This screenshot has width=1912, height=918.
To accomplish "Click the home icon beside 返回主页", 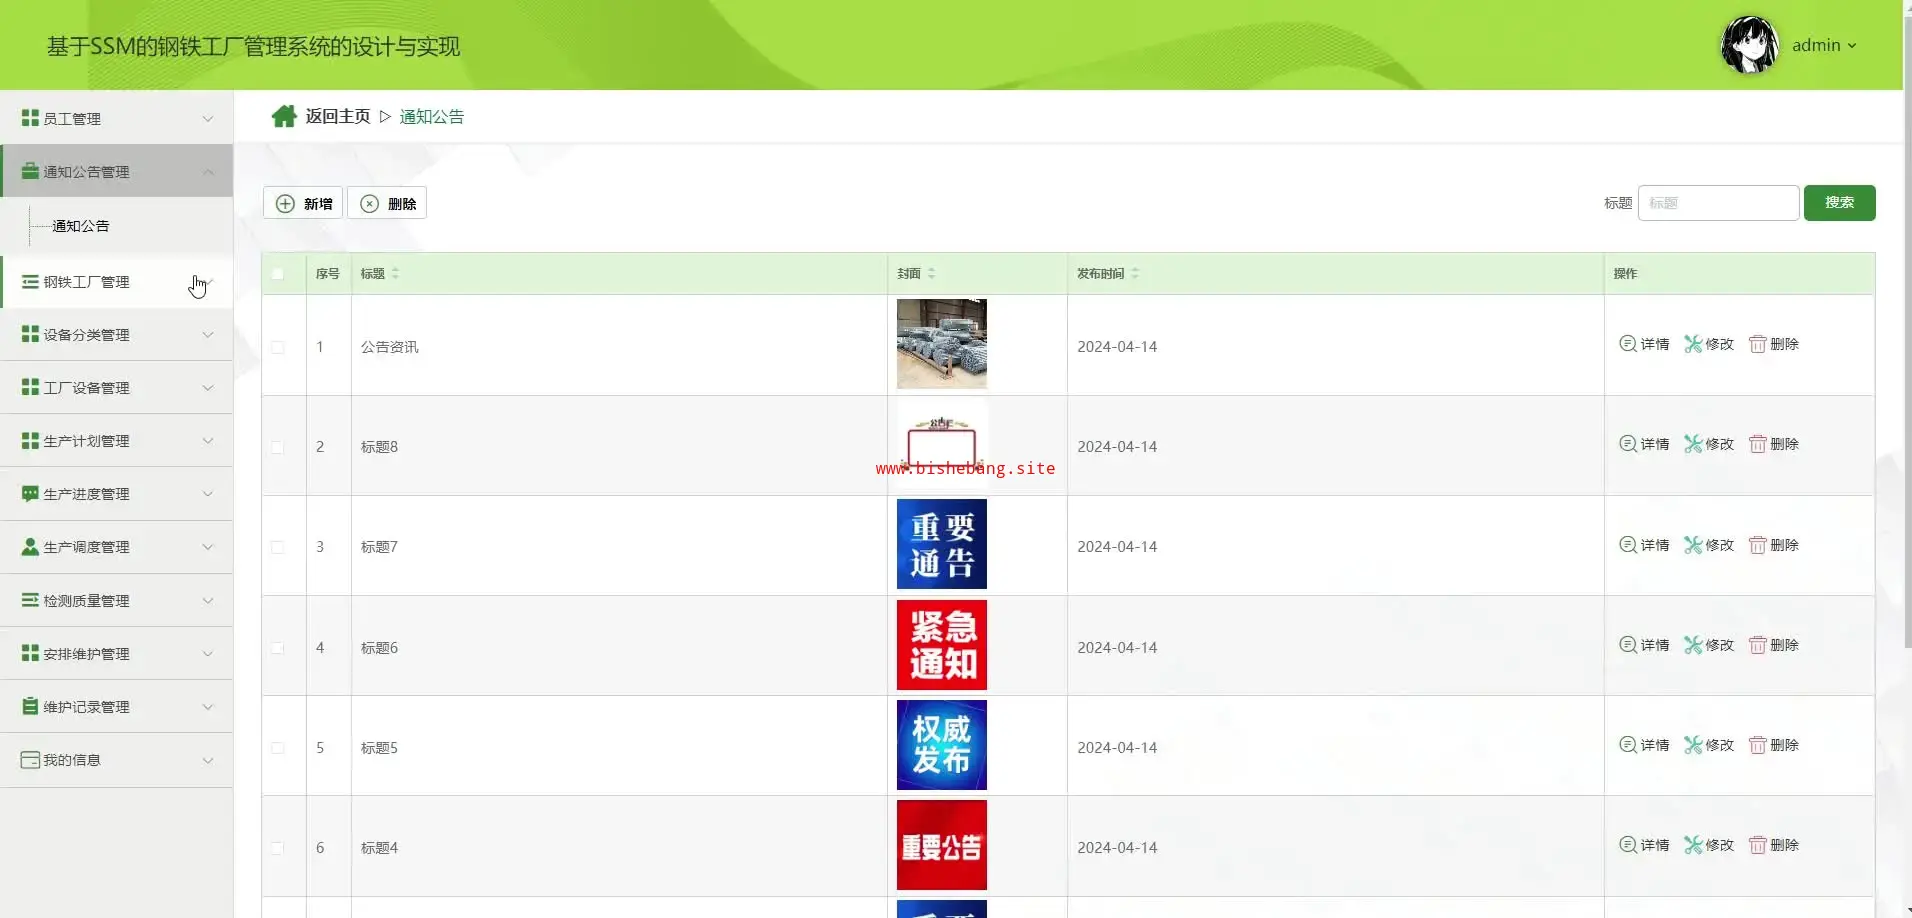I will (284, 116).
